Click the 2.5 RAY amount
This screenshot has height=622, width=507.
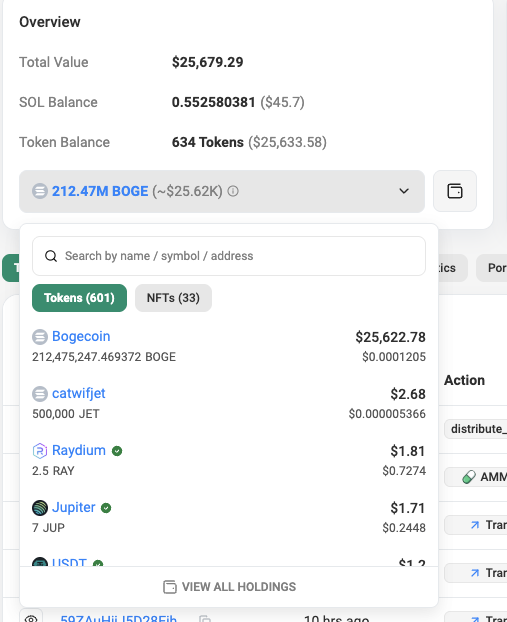pyautogui.click(x=53, y=471)
